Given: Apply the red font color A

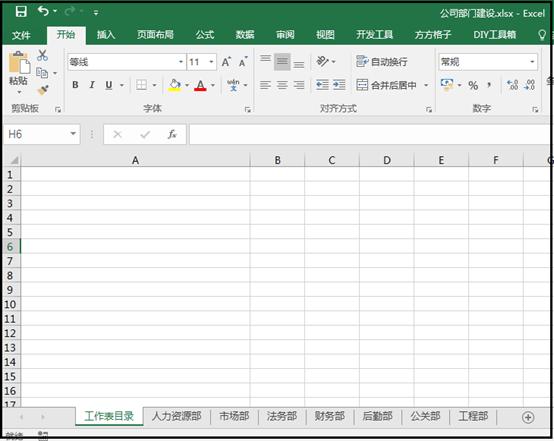Looking at the screenshot, I should [x=200, y=85].
